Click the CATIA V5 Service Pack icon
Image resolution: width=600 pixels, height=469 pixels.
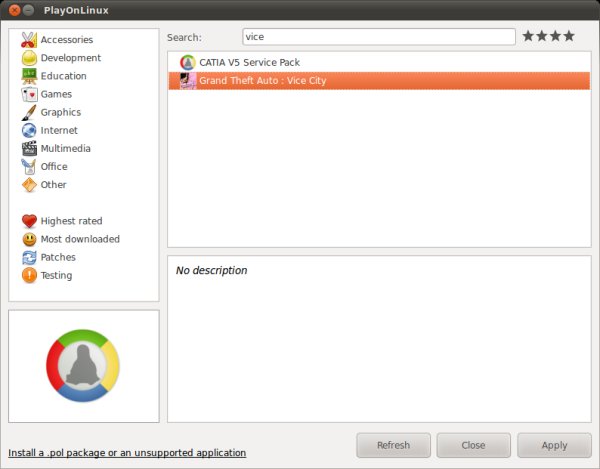click(x=188, y=62)
